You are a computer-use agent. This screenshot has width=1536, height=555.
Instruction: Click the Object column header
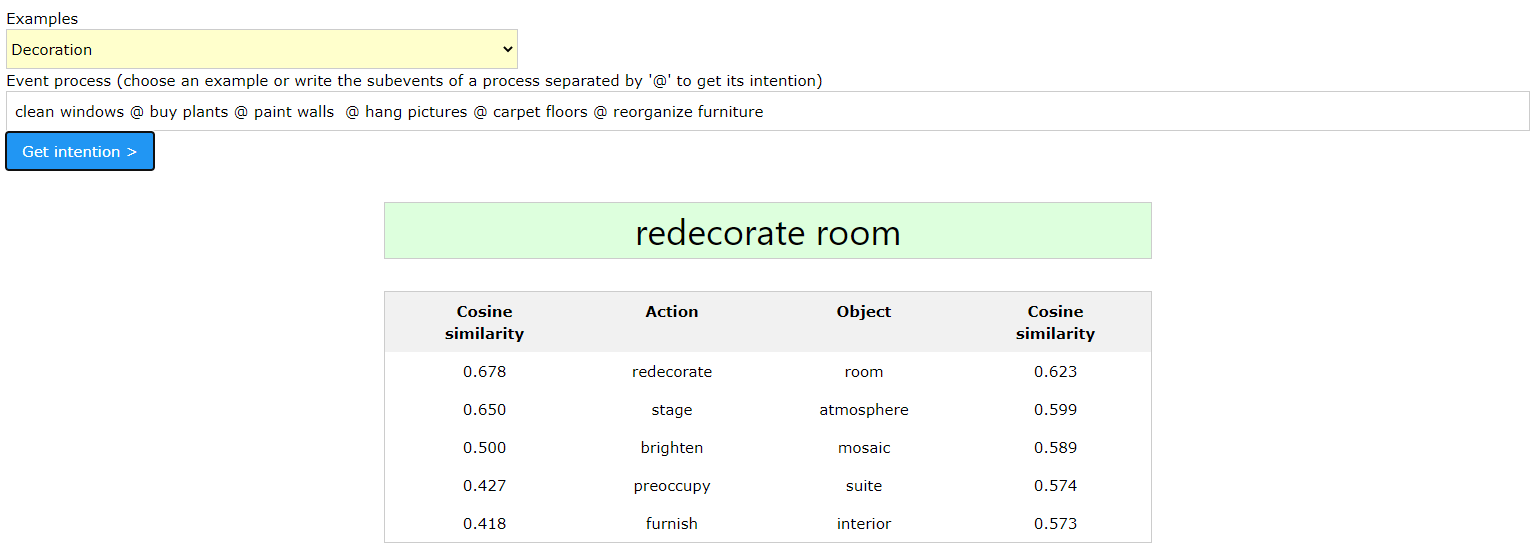[864, 312]
